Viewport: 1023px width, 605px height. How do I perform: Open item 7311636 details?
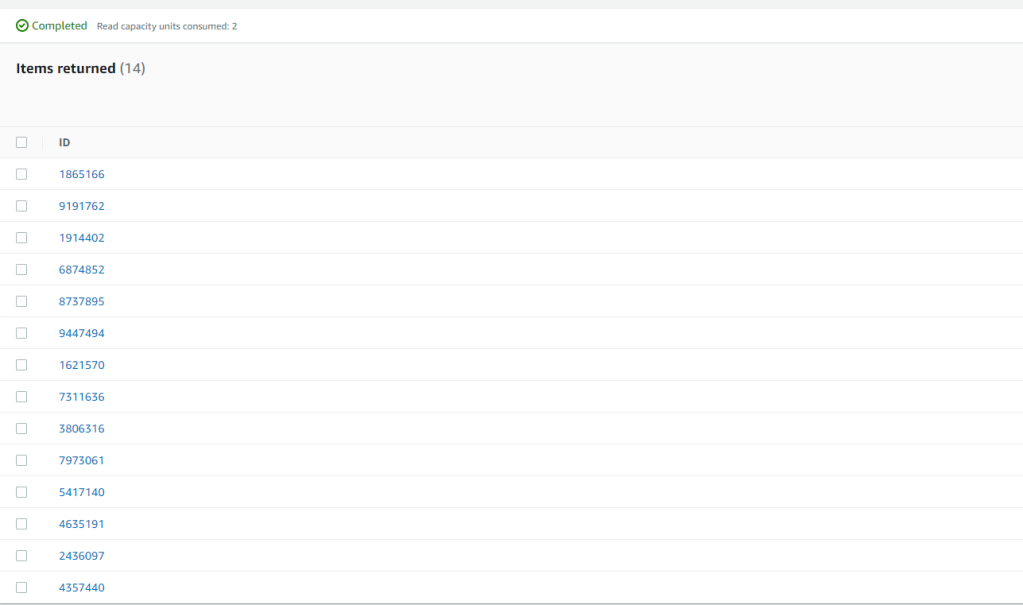[81, 397]
